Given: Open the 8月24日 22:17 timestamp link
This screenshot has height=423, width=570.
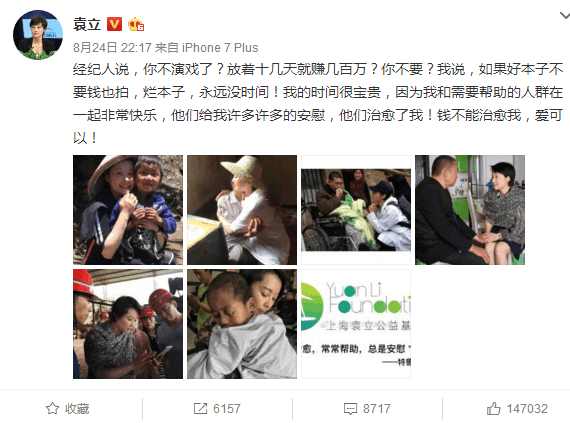Looking at the screenshot, I should tap(112, 48).
